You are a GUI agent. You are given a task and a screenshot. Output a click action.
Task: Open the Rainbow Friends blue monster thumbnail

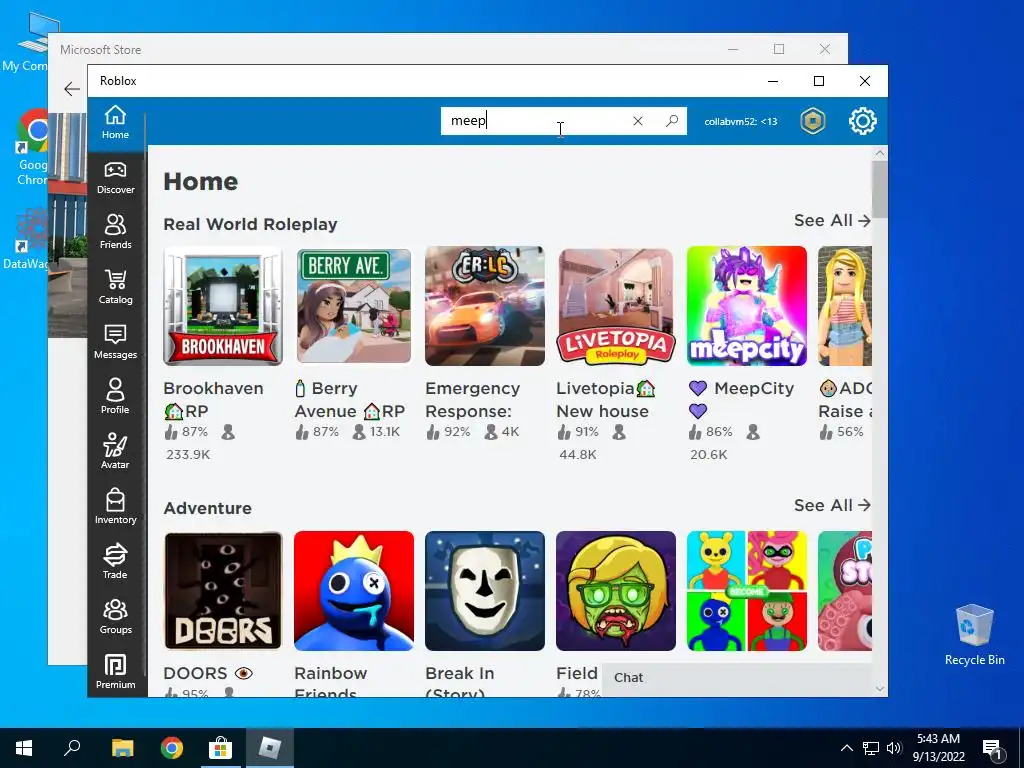pyautogui.click(x=354, y=591)
